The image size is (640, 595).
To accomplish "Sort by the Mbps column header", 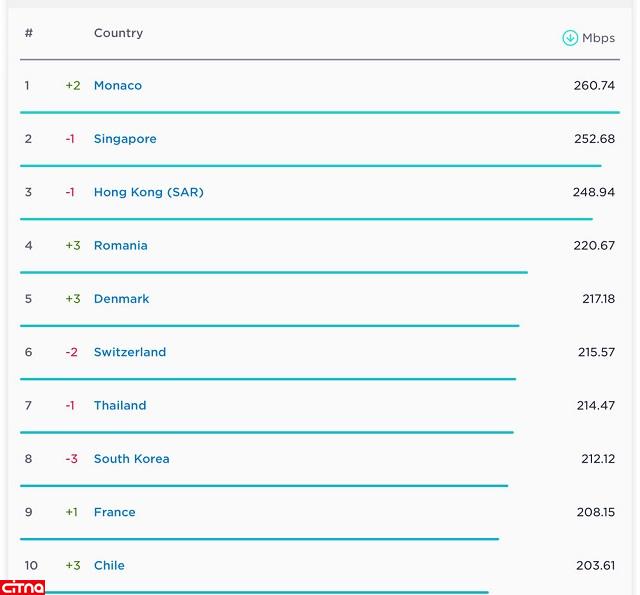I will pyautogui.click(x=598, y=38).
